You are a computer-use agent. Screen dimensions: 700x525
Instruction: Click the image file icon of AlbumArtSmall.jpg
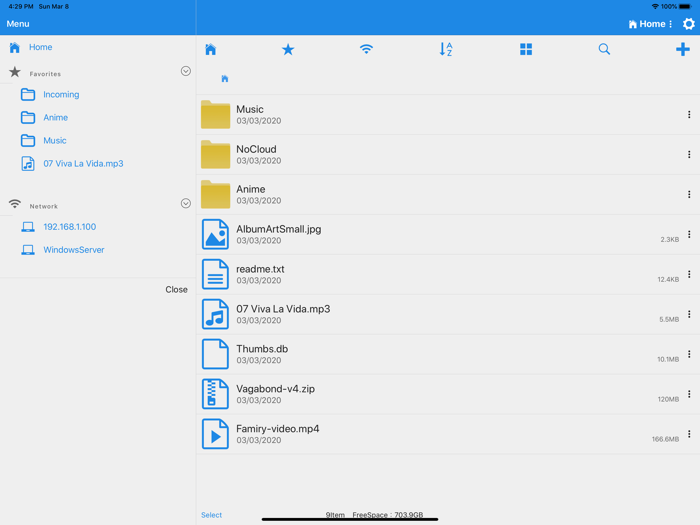pos(215,234)
